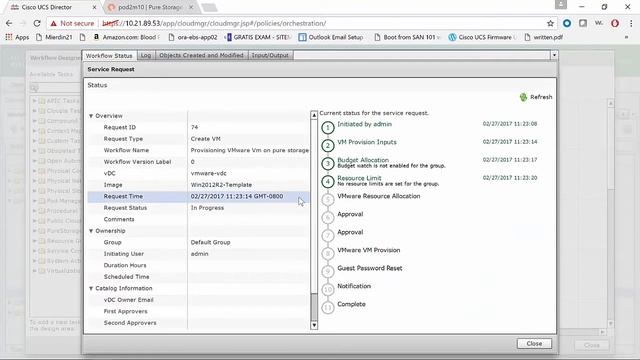Click step 9 circle Guest Password Reset
The image size is (640, 360).
point(328,271)
